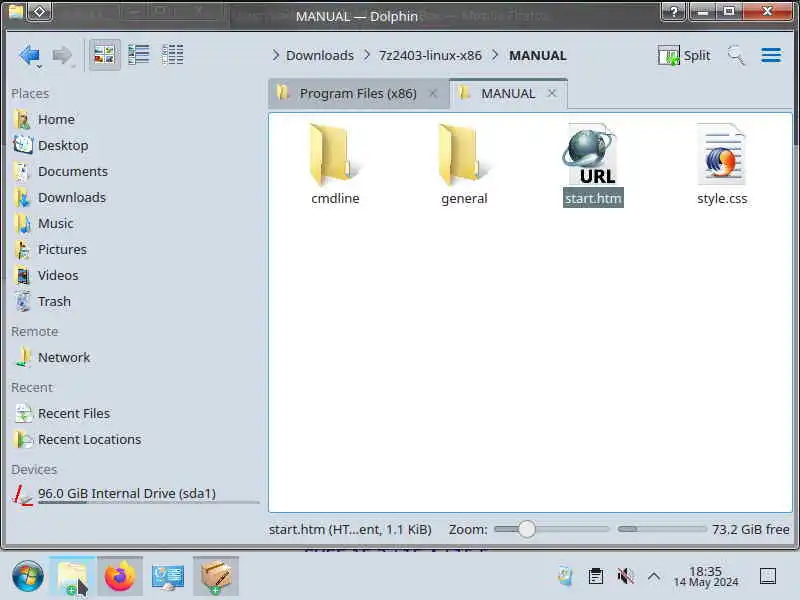Click the help question mark button
This screenshot has width=800, height=600.
673,12
